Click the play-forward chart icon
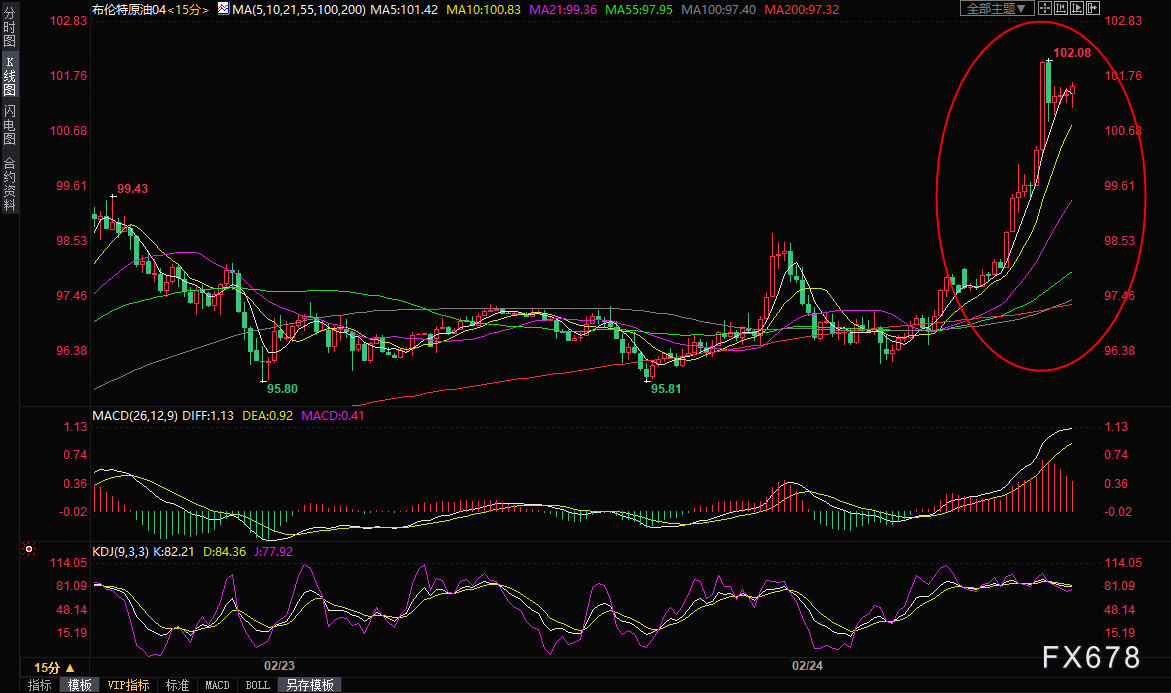The height and width of the screenshot is (693, 1171). click(x=1076, y=8)
